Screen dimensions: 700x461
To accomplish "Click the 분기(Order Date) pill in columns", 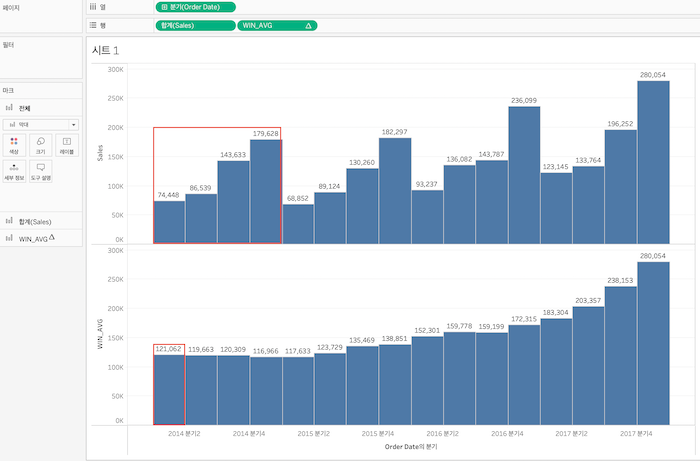I will point(196,7).
